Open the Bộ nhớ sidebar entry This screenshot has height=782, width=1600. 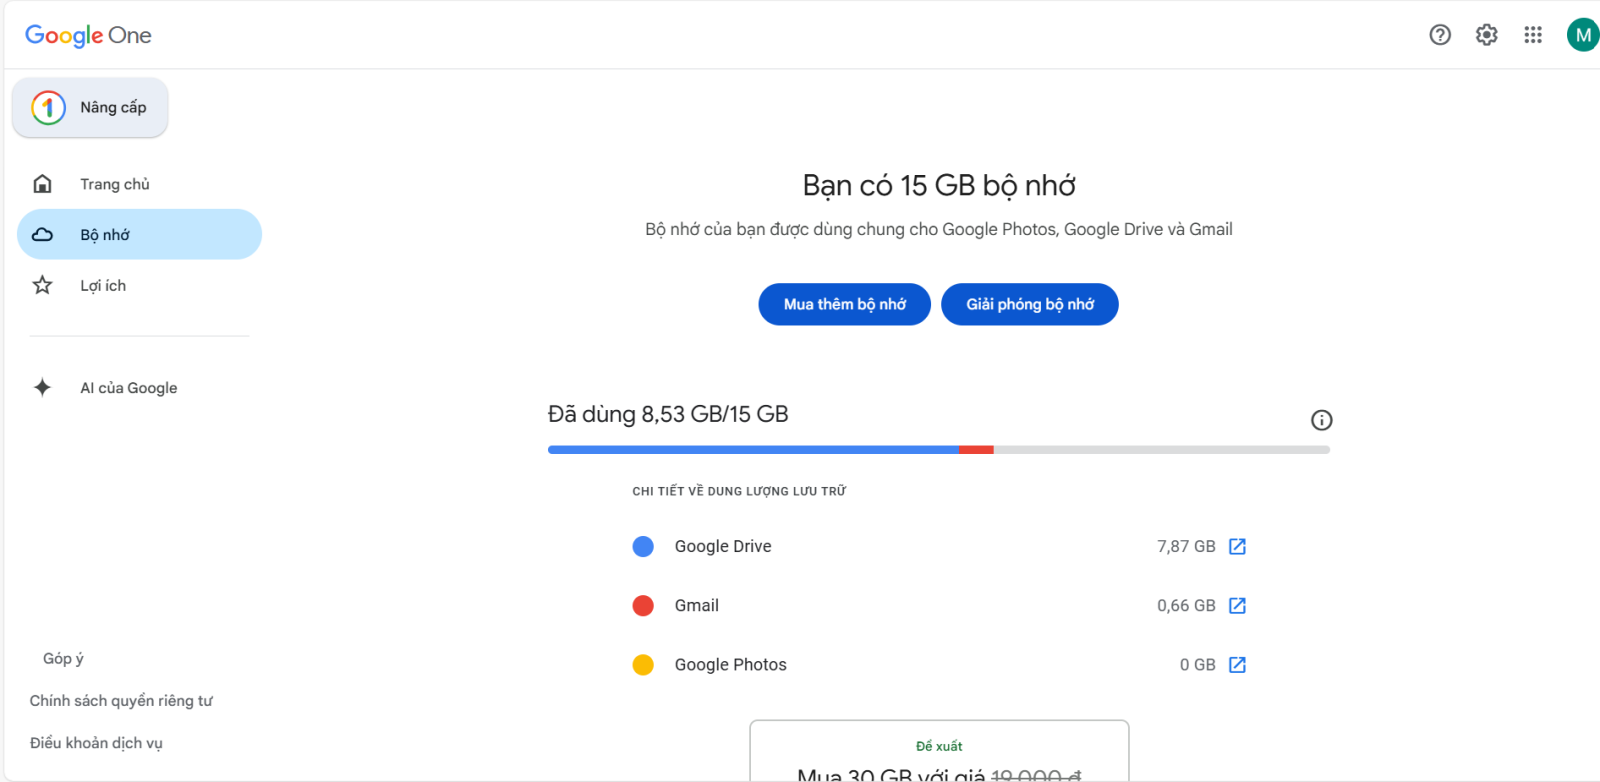tap(105, 233)
